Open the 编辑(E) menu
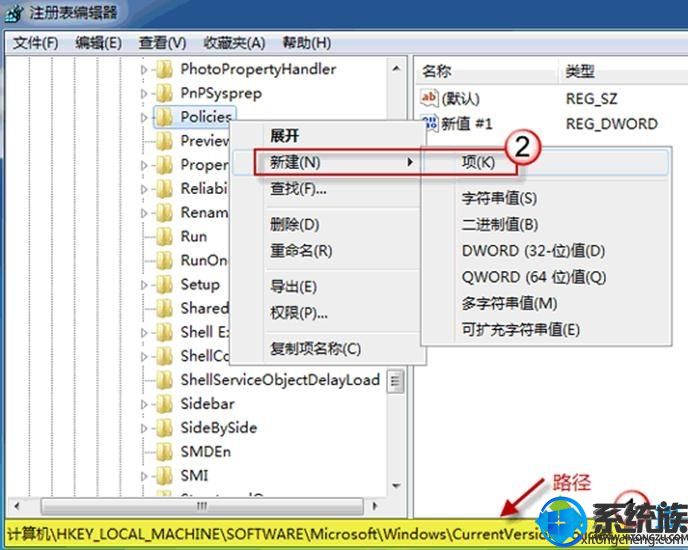The width and height of the screenshot is (688, 550). tap(98, 43)
